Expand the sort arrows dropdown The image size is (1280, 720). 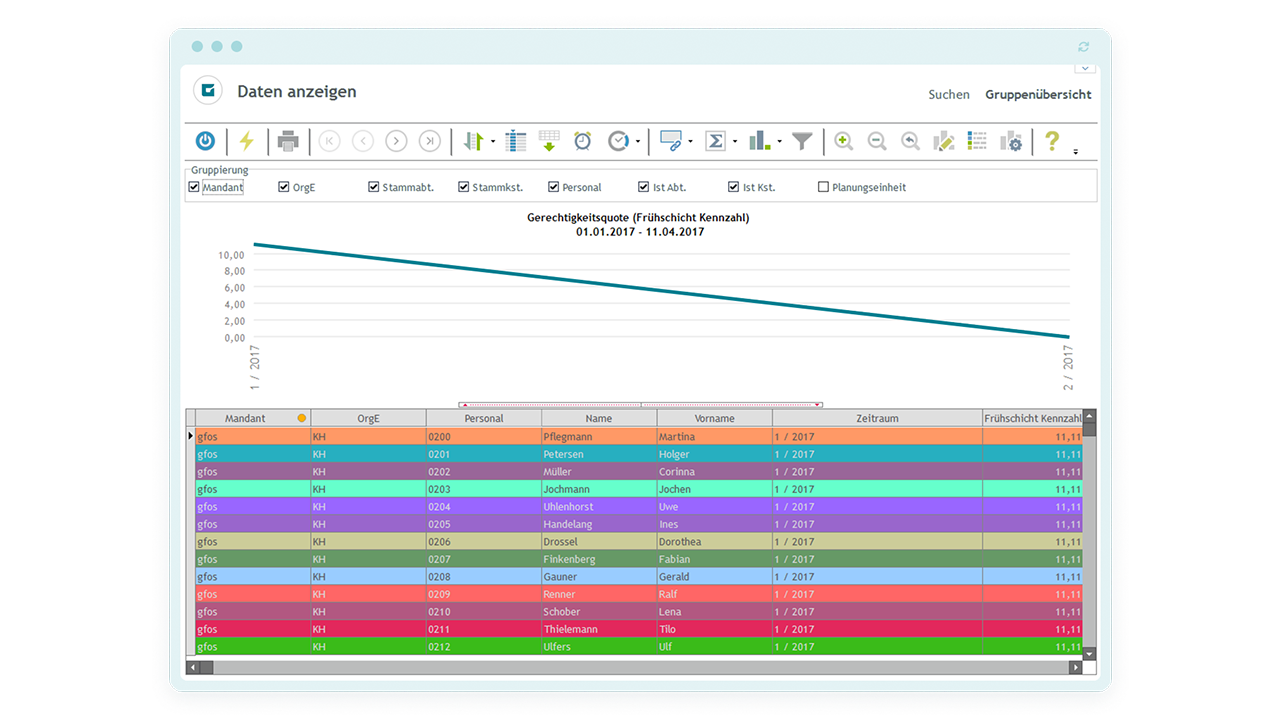coord(493,142)
